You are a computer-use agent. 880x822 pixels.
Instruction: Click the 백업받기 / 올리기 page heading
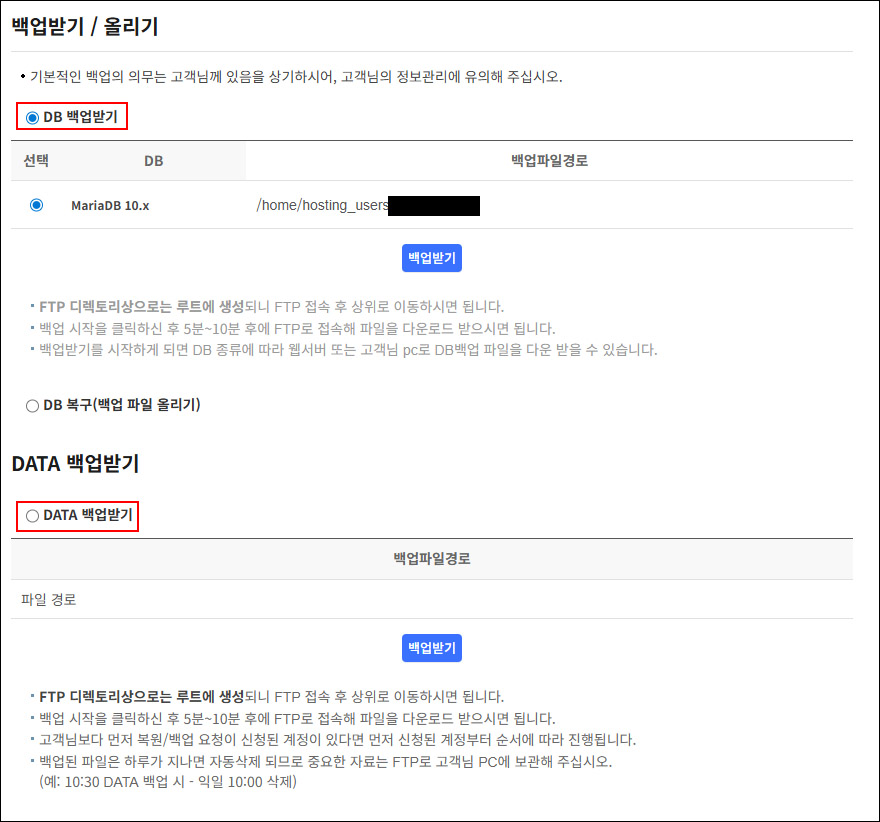pos(85,26)
